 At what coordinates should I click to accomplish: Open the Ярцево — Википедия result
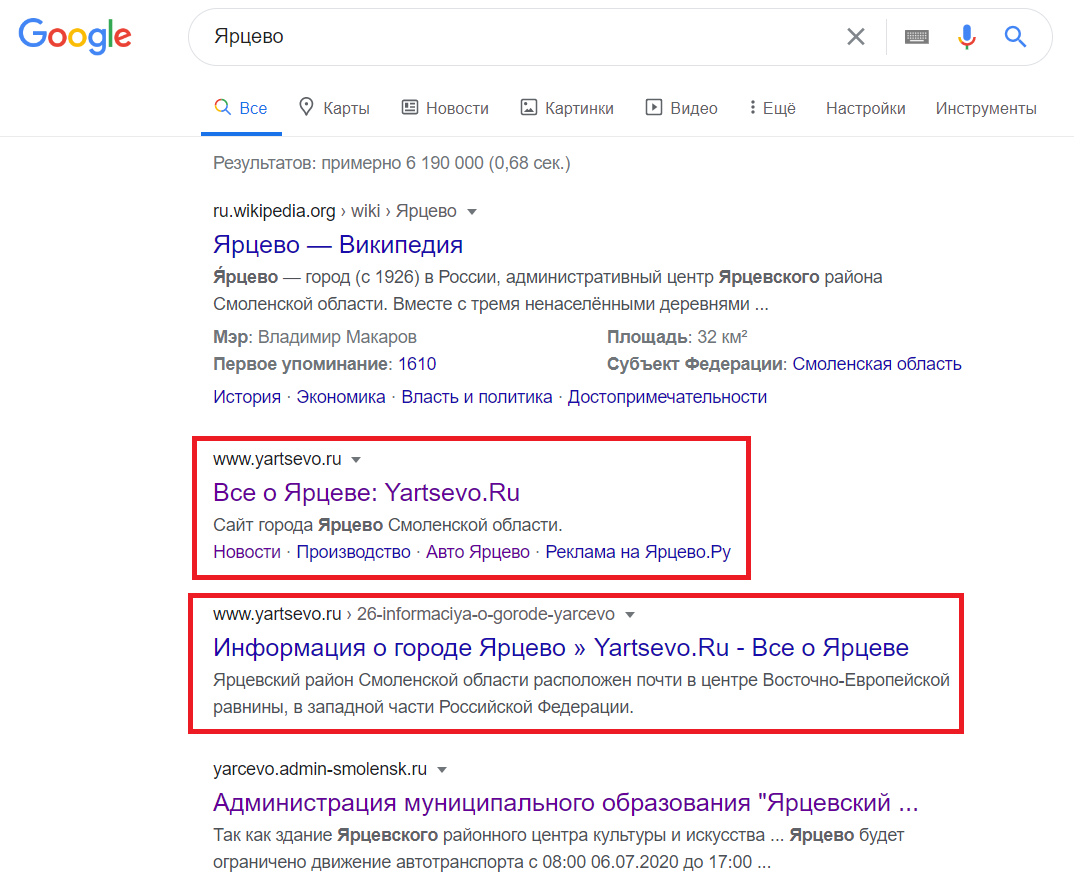click(x=338, y=245)
